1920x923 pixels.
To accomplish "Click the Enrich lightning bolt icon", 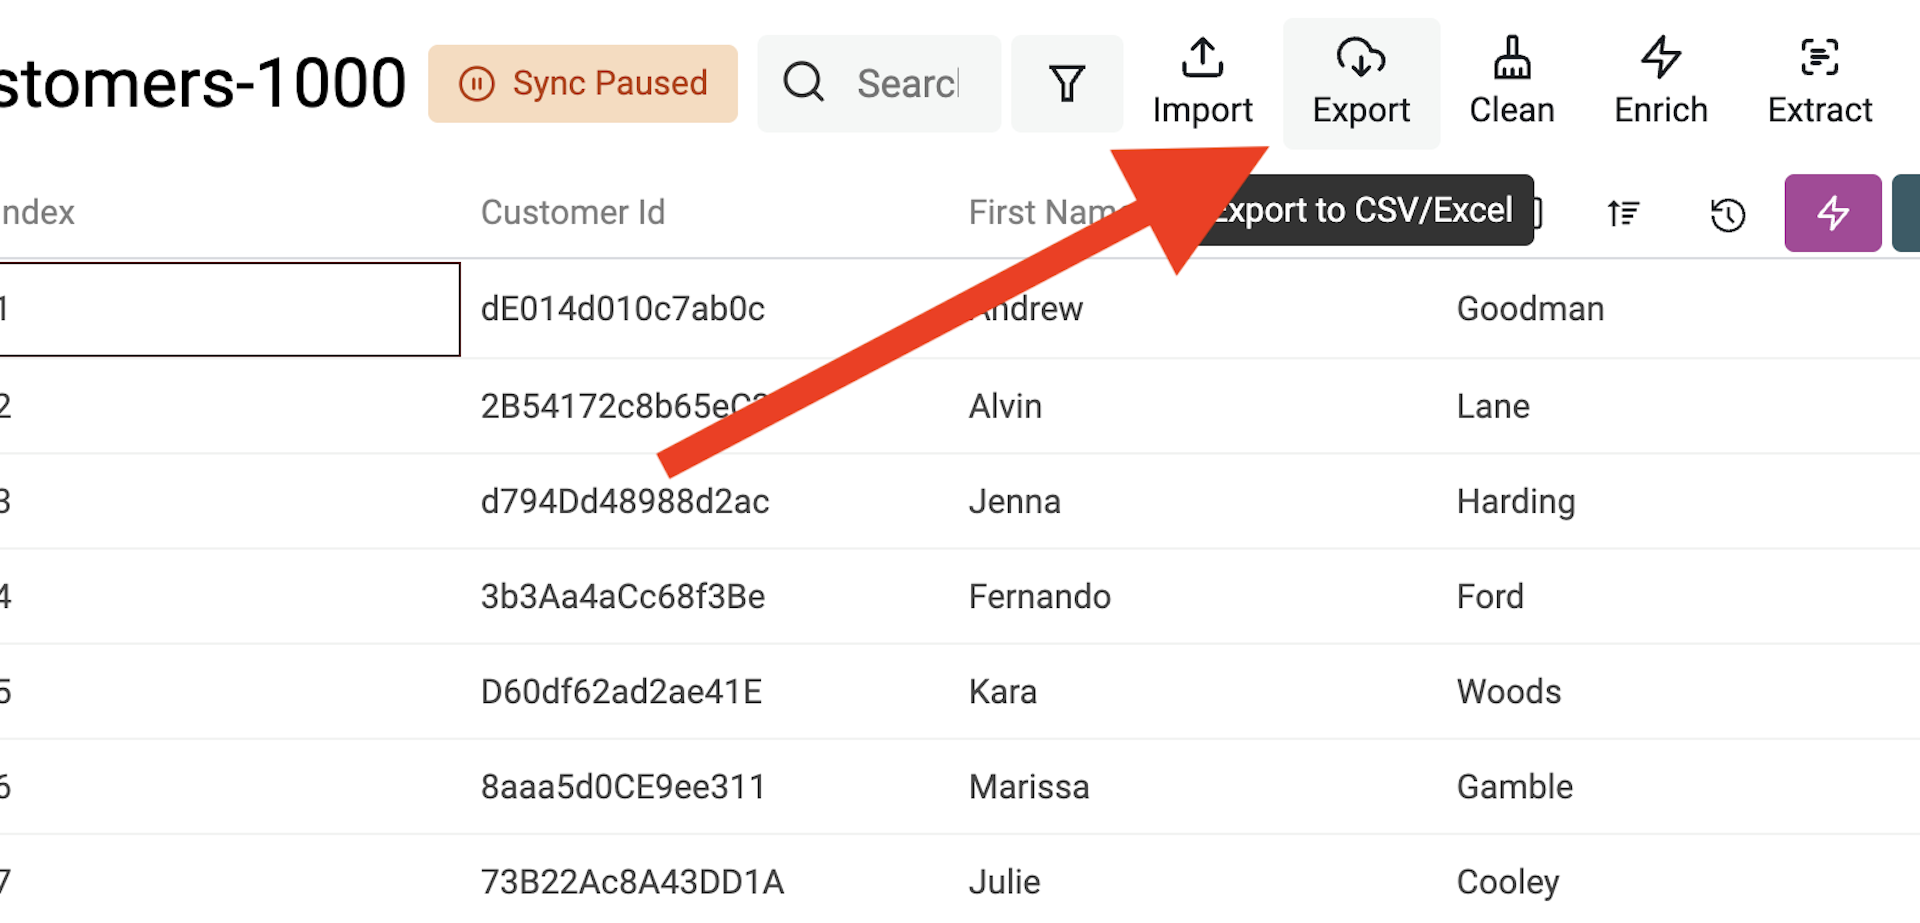I will 1660,58.
